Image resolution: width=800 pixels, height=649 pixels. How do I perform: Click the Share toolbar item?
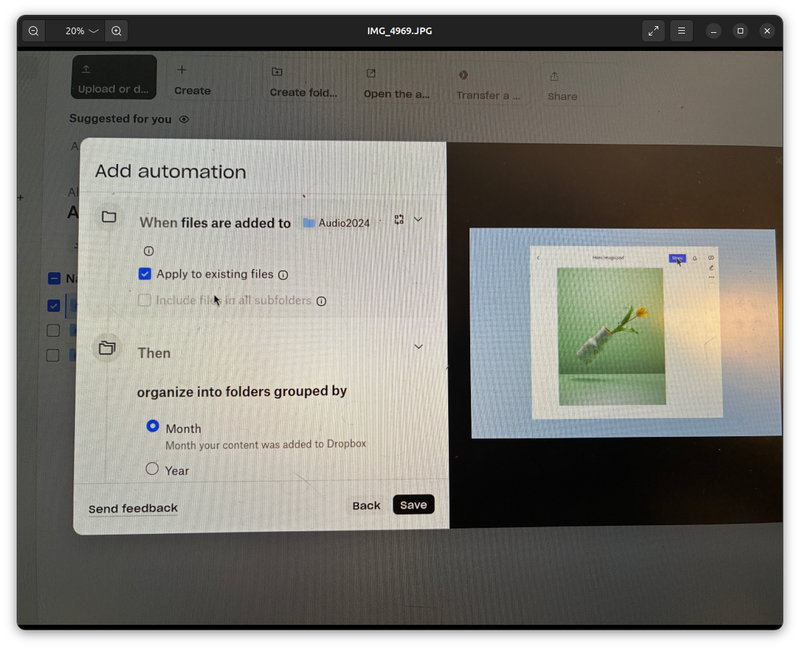coord(561,86)
